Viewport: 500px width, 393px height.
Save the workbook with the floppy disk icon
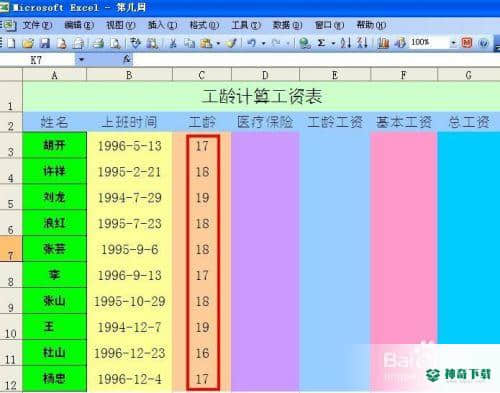click(x=45, y=43)
